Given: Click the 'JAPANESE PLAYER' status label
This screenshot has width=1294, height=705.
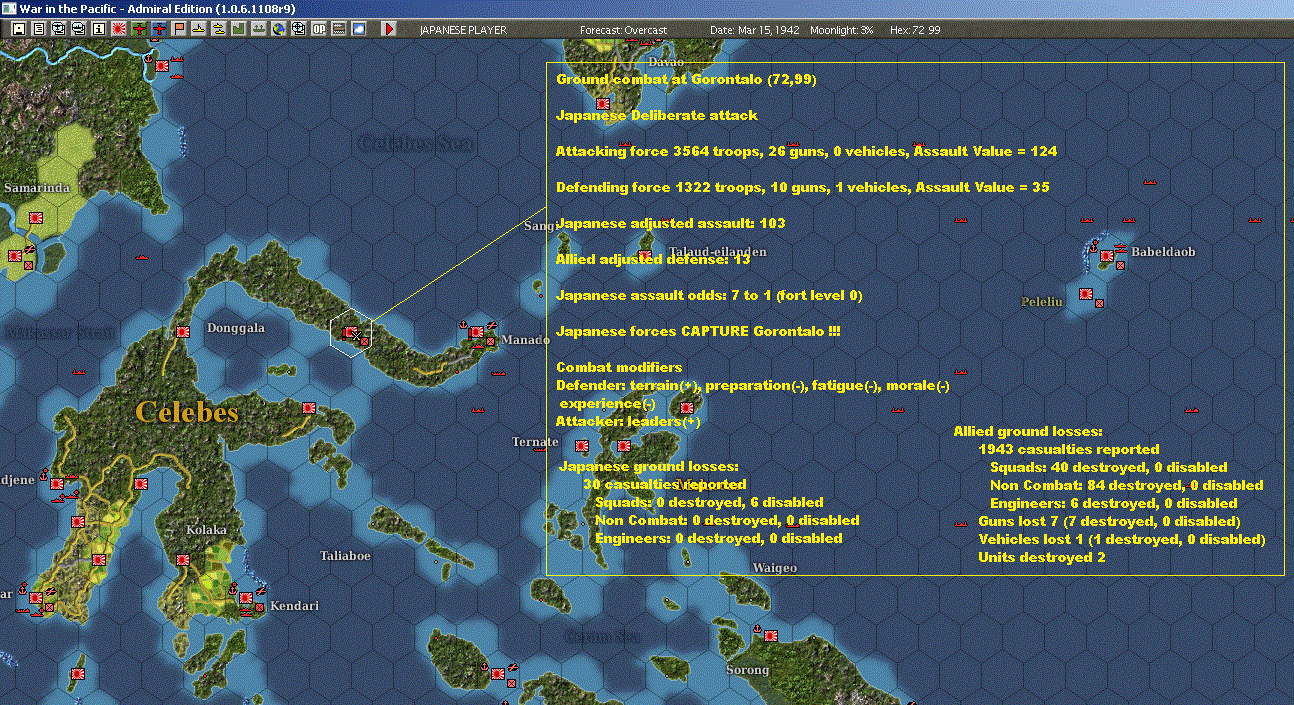Looking at the screenshot, I should pos(463,30).
